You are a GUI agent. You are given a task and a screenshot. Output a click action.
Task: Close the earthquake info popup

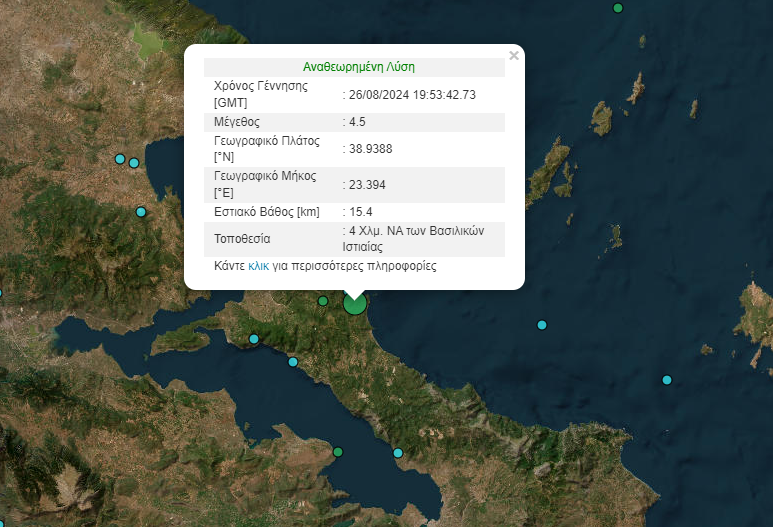(514, 56)
